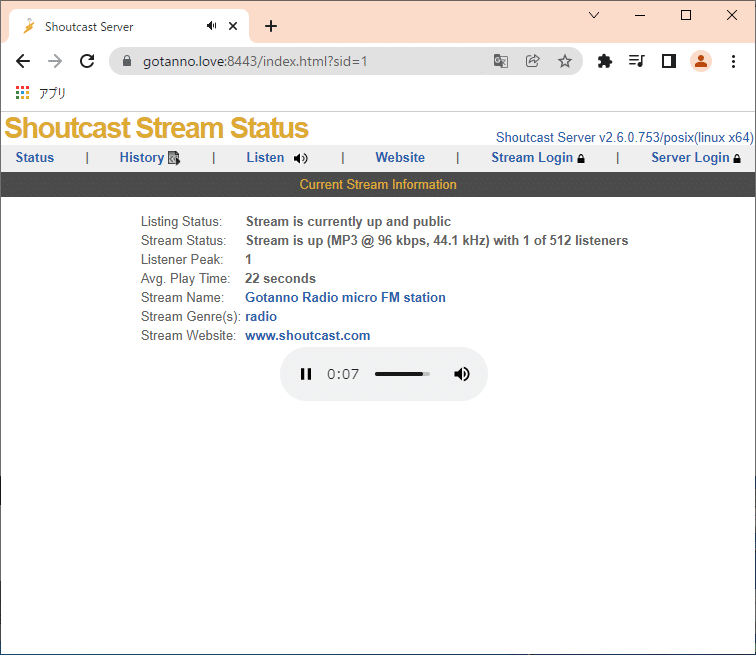Click the address bar URL
The image size is (756, 655).
255,61
